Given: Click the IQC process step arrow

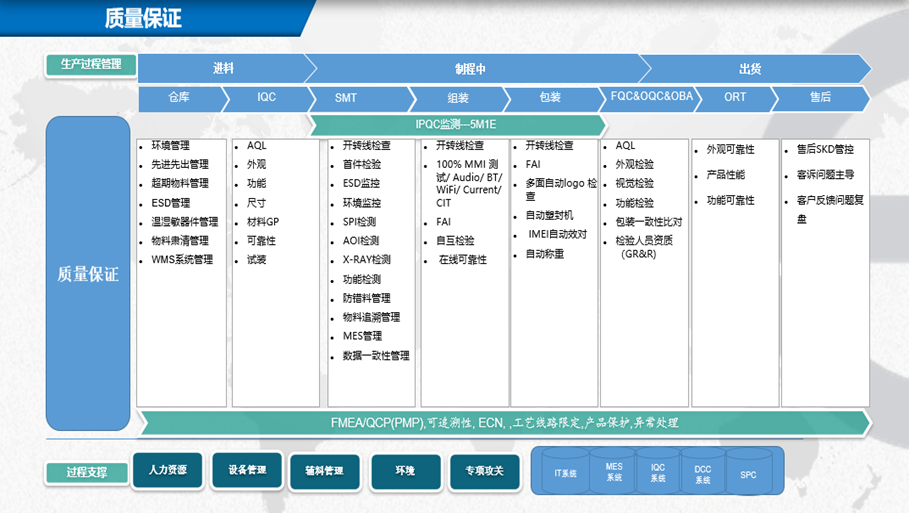Looking at the screenshot, I should (267, 98).
